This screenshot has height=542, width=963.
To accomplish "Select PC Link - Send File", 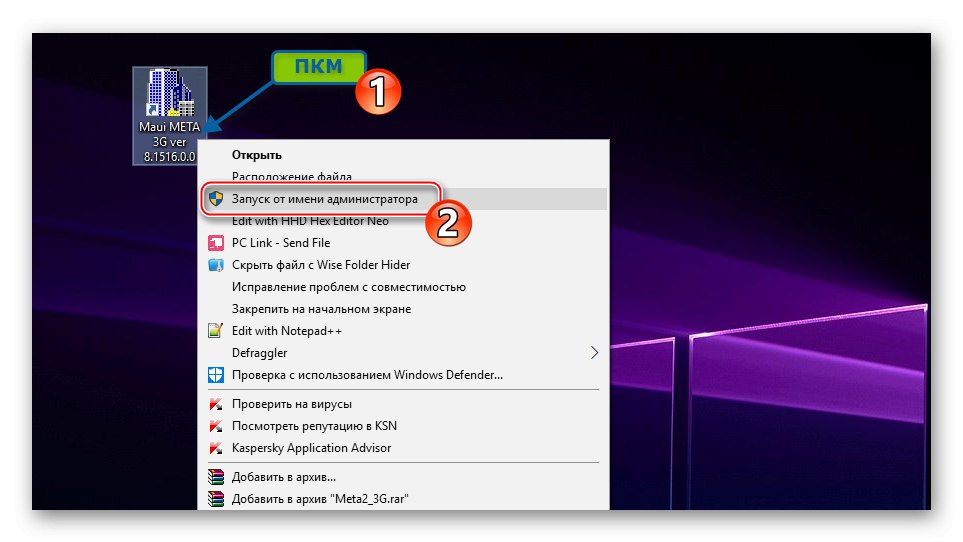I will point(403,243).
